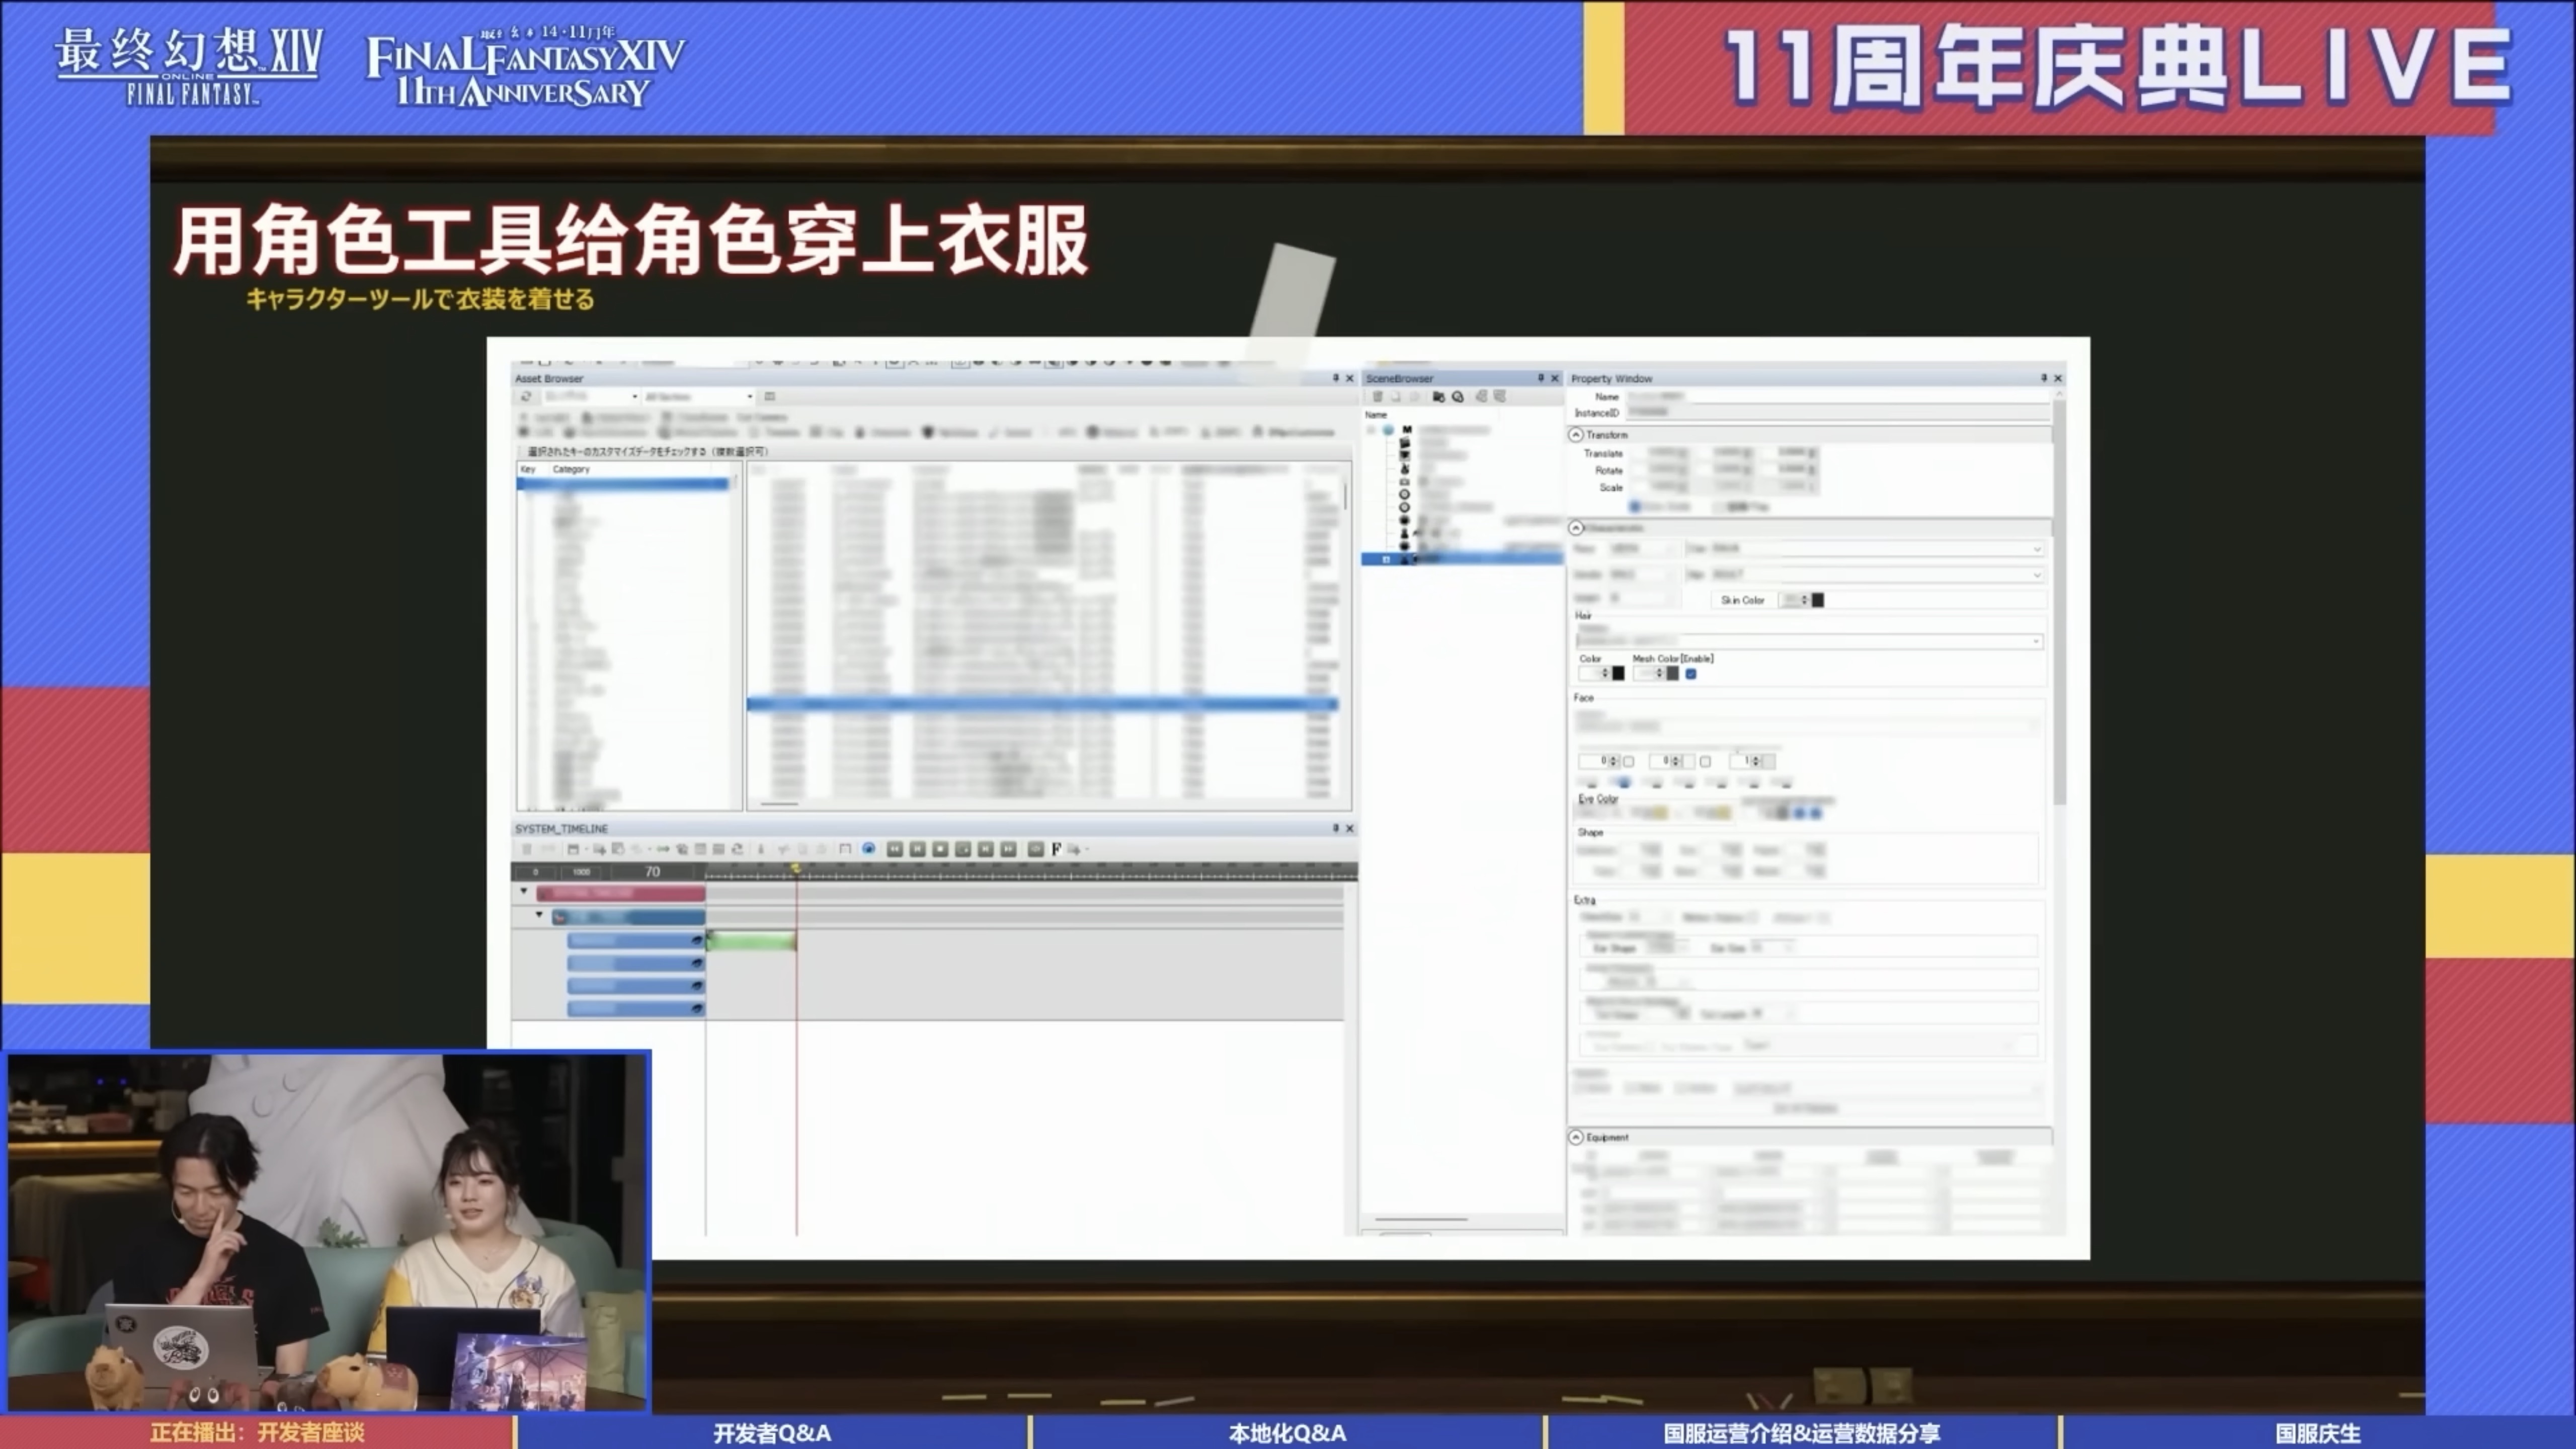Click the green clip on the timeline

click(751, 940)
